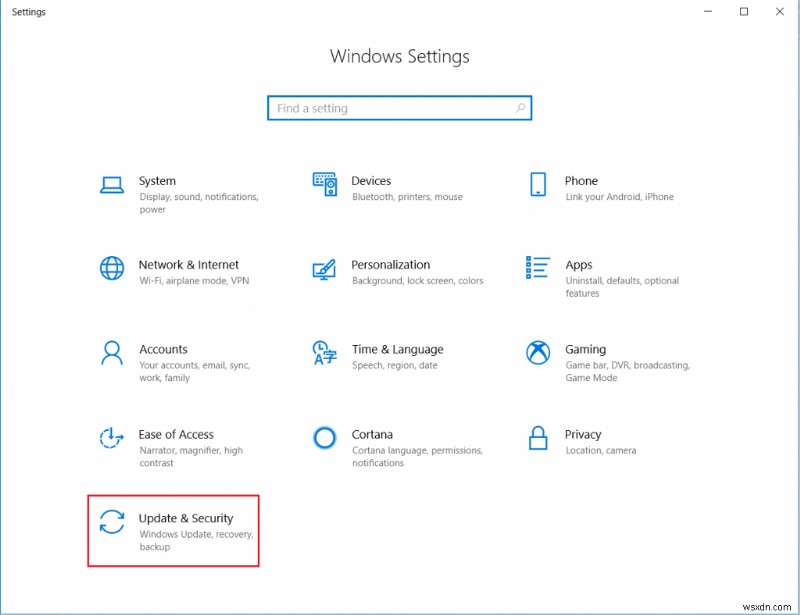Open the System laptop icon
This screenshot has height=615, width=800.
(x=112, y=185)
